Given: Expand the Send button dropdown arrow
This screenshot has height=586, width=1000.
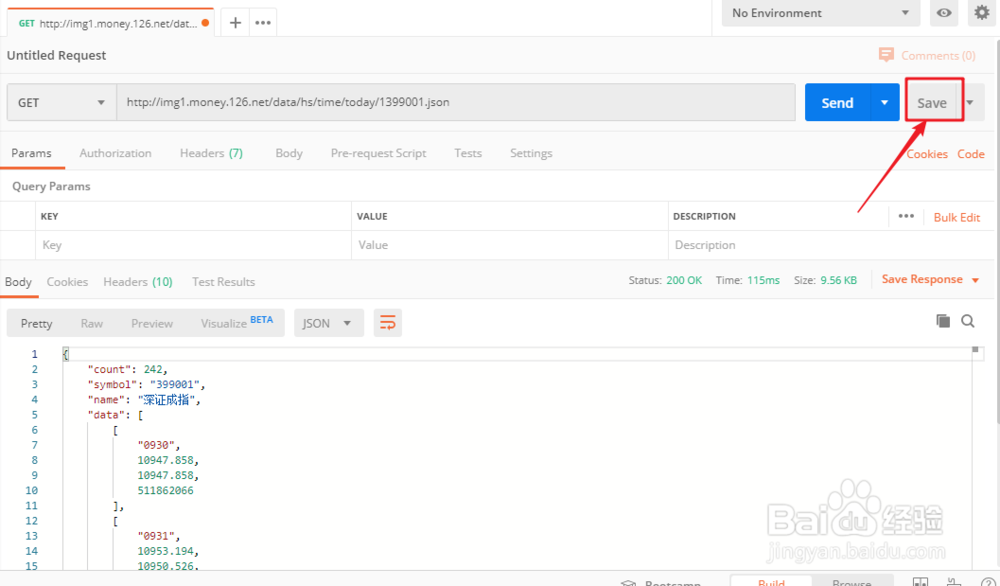Looking at the screenshot, I should pos(885,102).
